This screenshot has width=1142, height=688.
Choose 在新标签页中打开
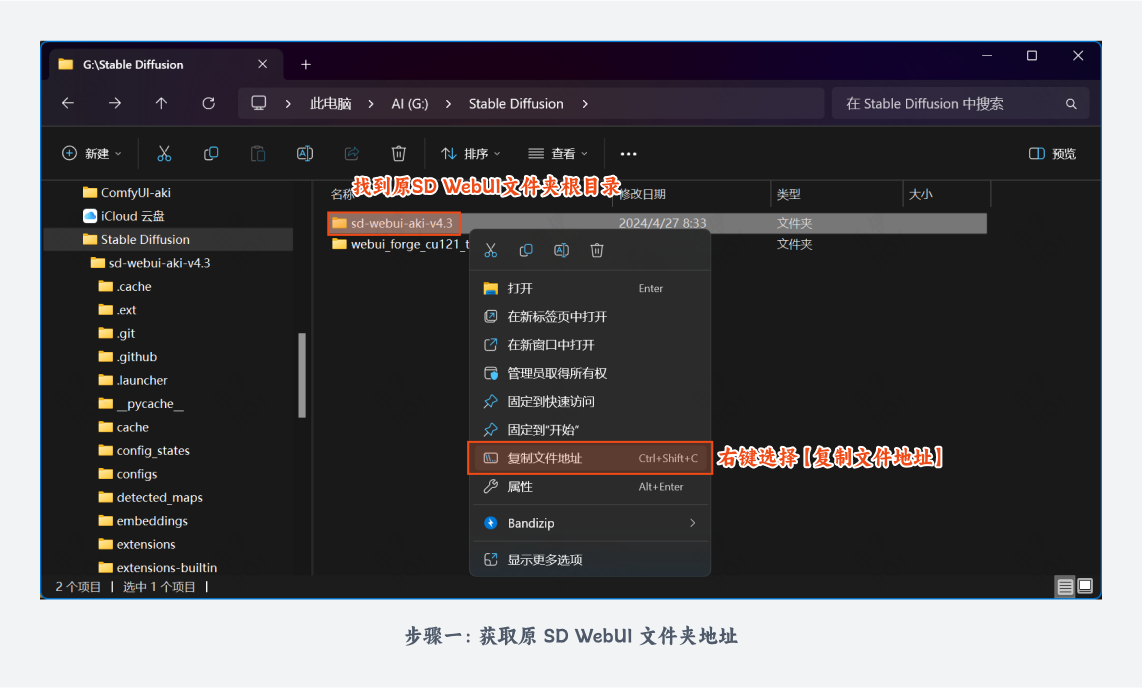(590, 317)
